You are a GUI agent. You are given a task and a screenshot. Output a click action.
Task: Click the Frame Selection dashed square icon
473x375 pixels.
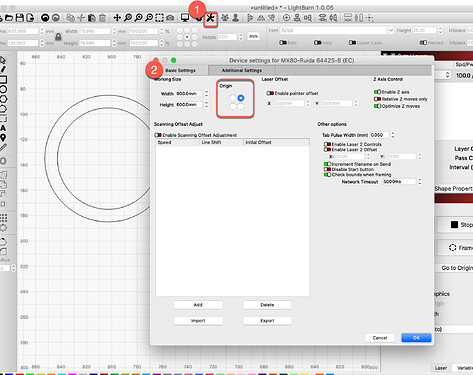[x=160, y=18]
